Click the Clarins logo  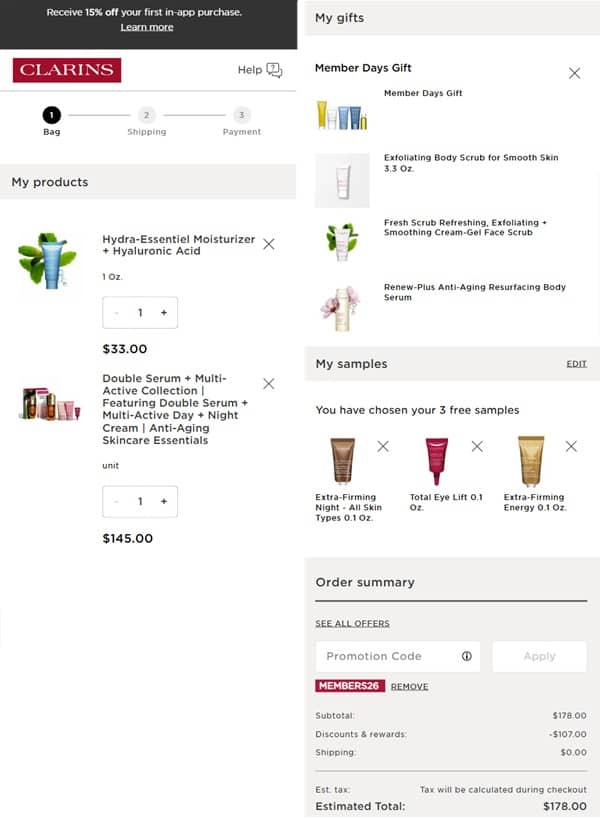click(x=67, y=70)
